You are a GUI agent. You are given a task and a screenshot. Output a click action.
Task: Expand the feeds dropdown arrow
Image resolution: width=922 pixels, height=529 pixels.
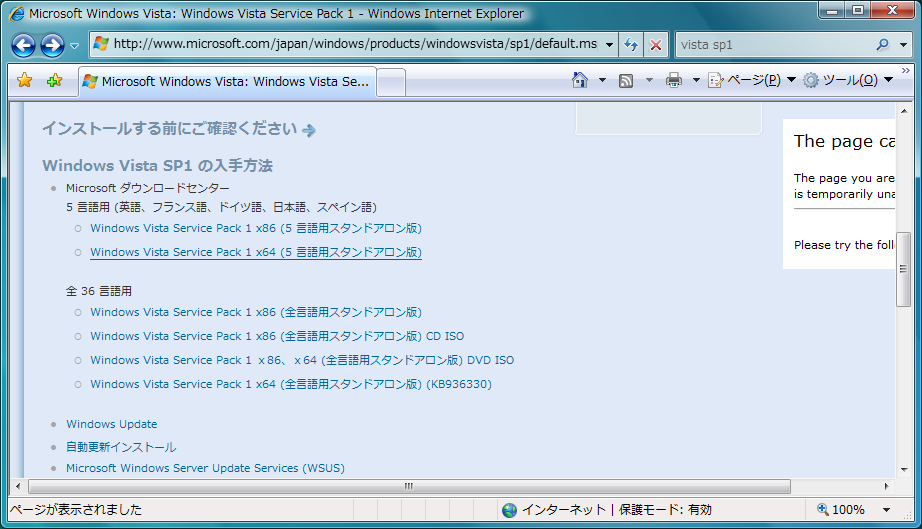pos(649,80)
